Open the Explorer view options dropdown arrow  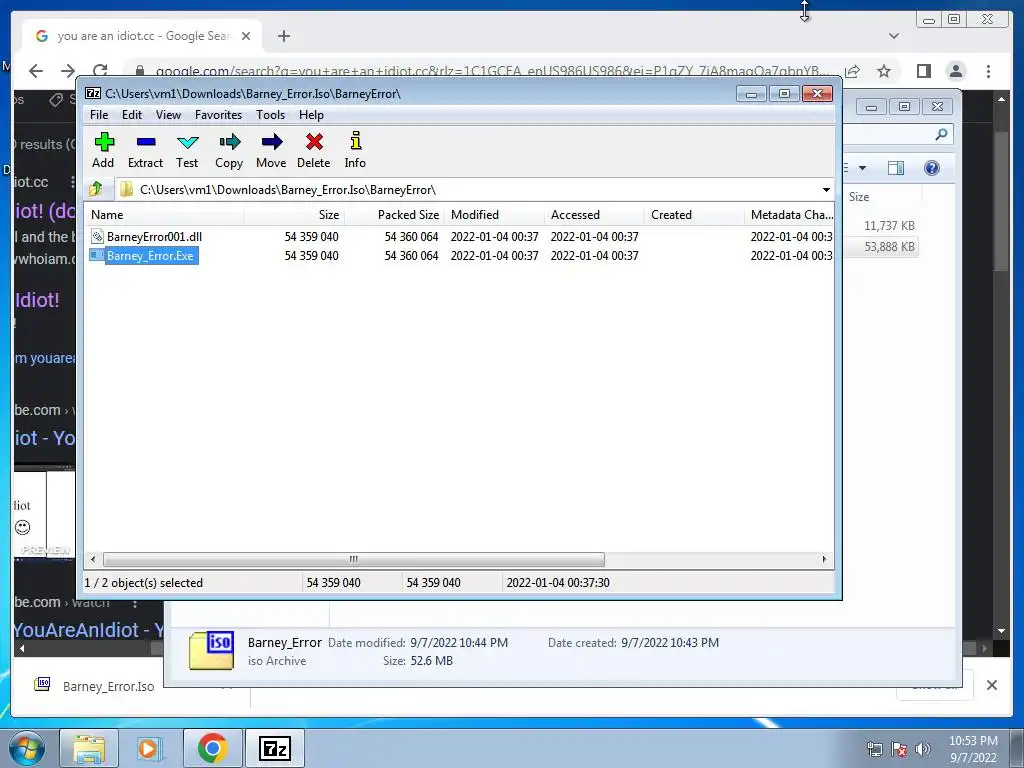click(862, 168)
